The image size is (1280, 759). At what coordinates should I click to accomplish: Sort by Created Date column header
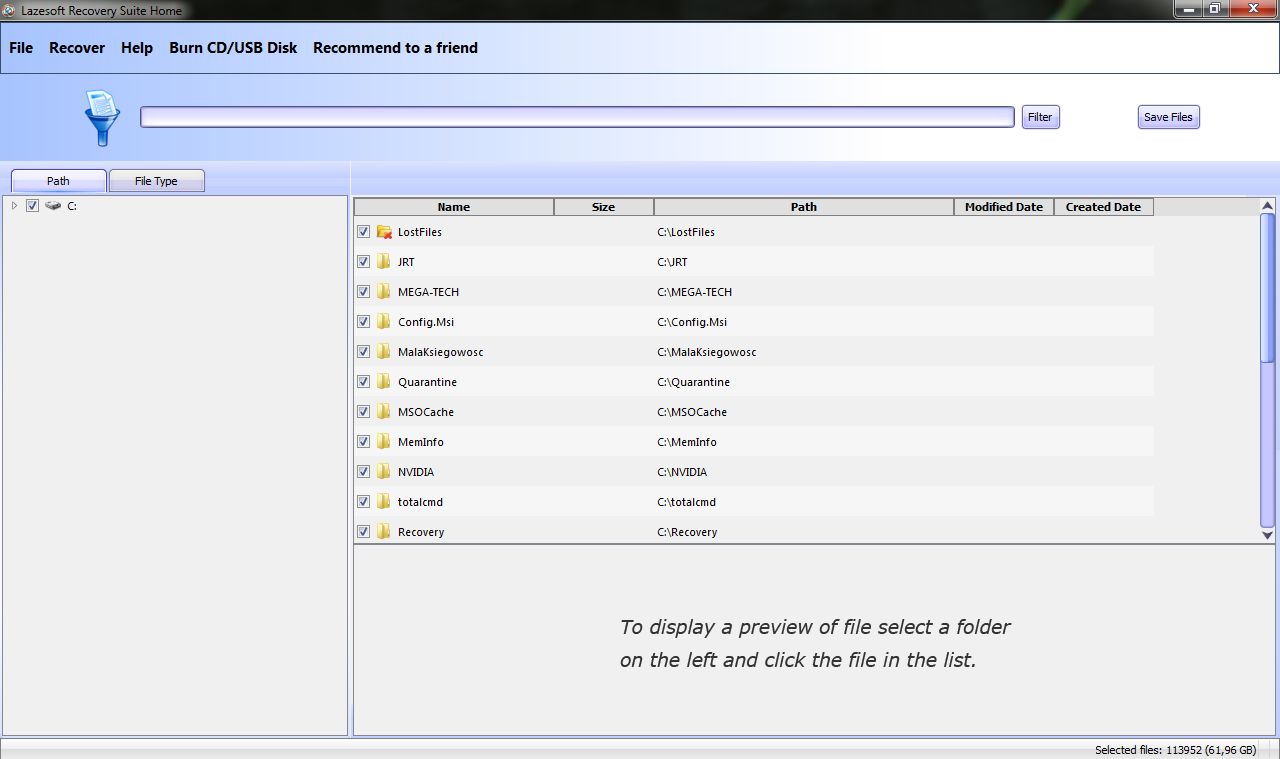pos(1104,207)
